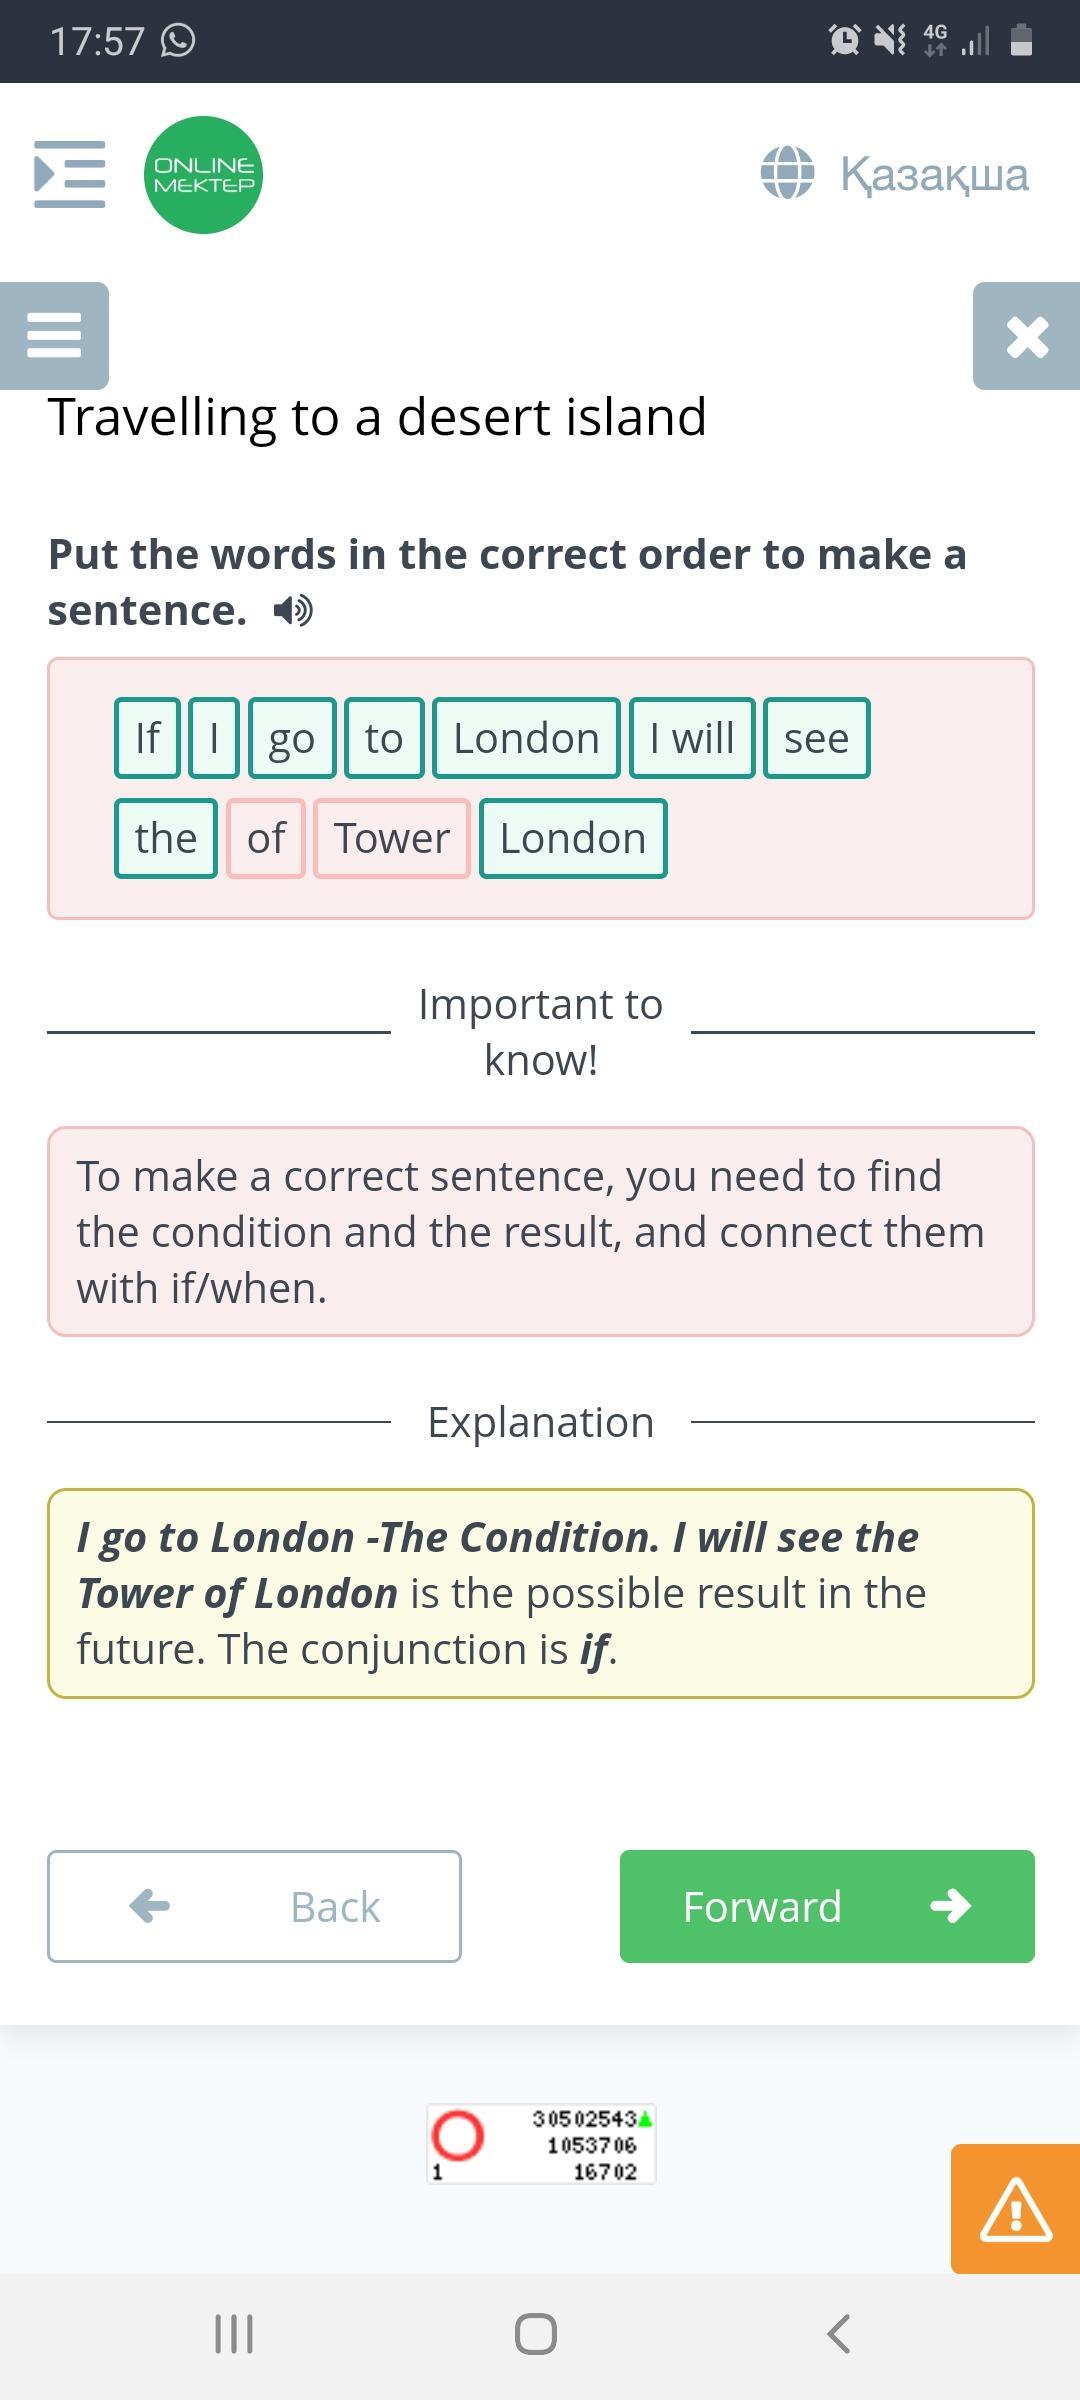Play the audio speaker icon
Screen dimensions: 1080x2400
tap(293, 610)
